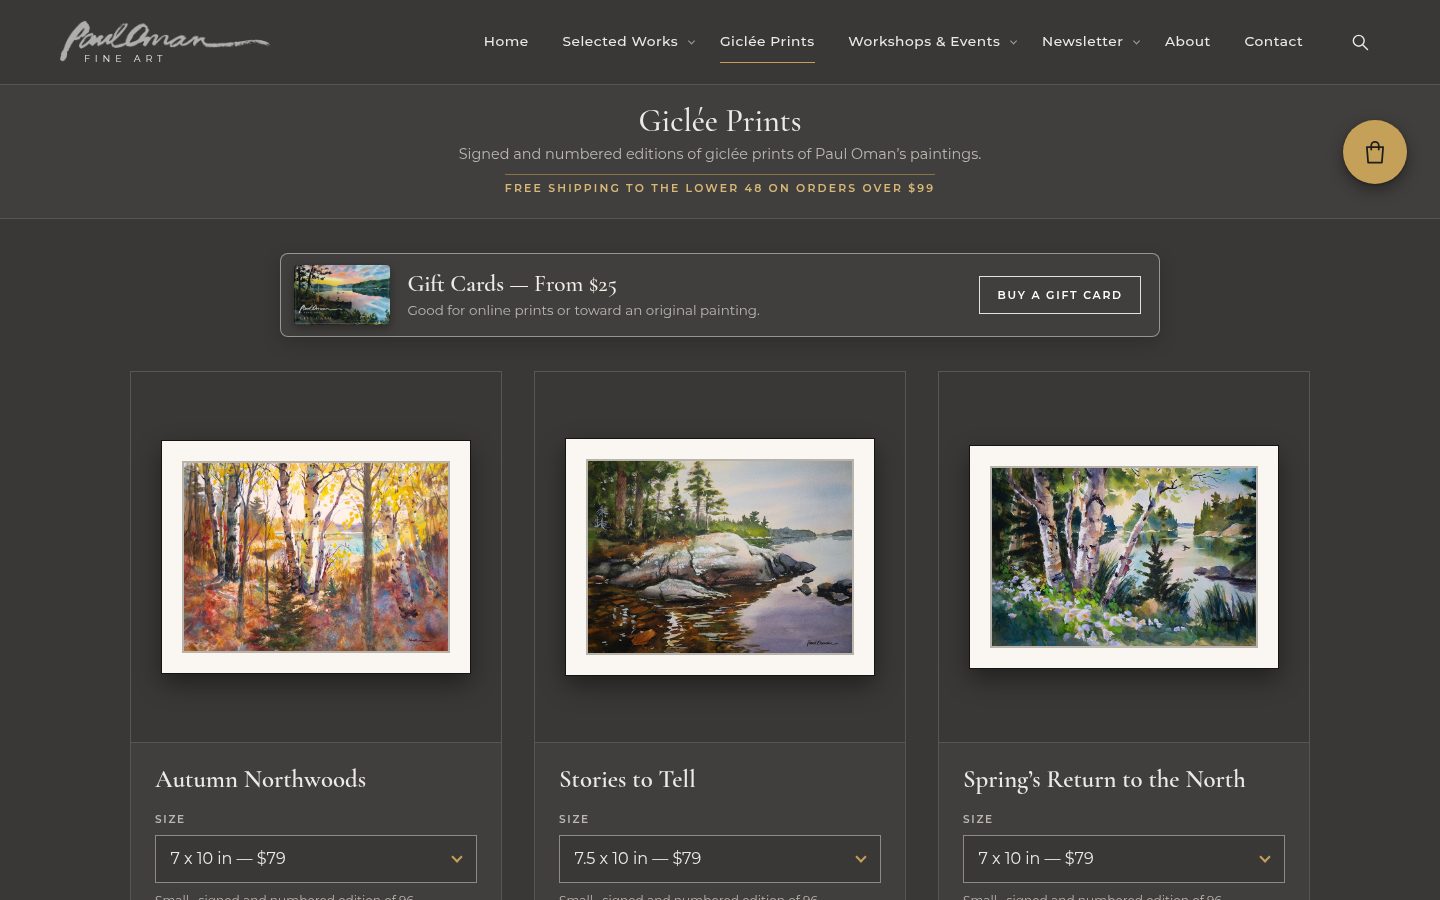Open the Autumn Northwoods size dropdown

pos(316,859)
